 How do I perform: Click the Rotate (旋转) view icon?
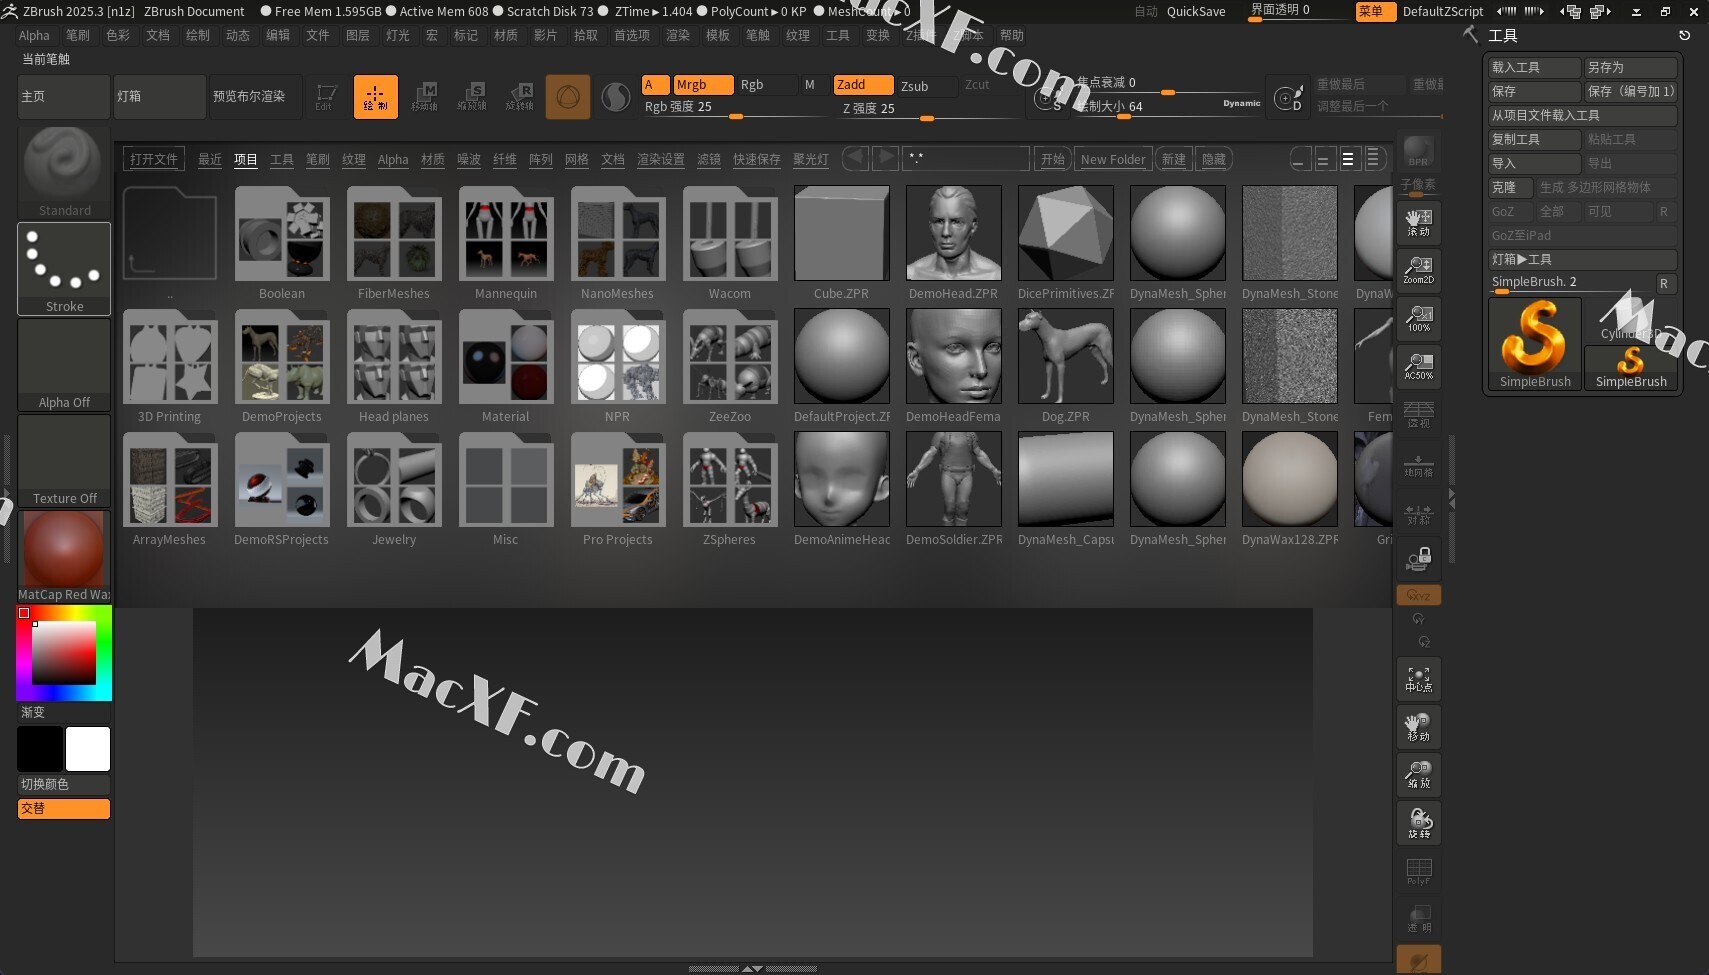pyautogui.click(x=1419, y=823)
